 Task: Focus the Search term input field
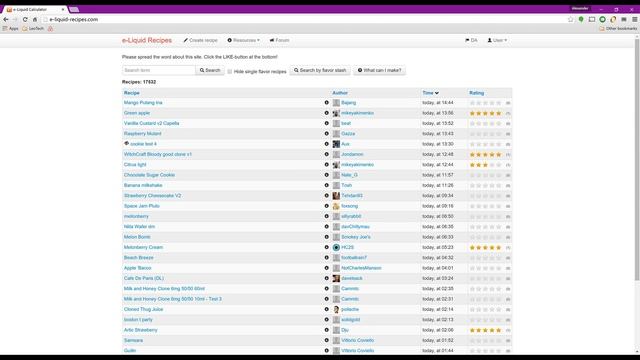pos(159,70)
